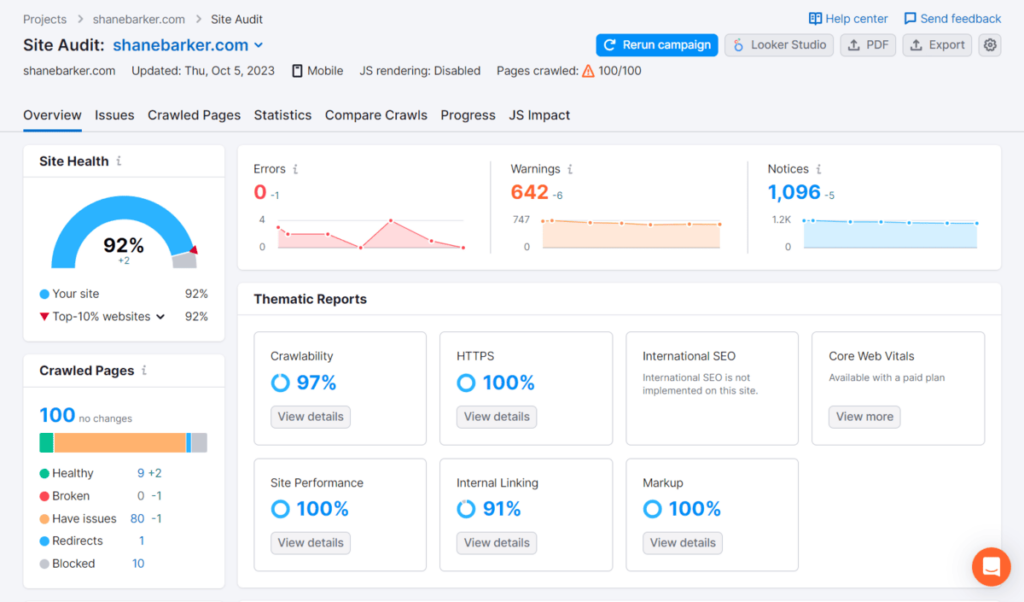The width and height of the screenshot is (1024, 602).
Task: Click the orange Have issues bar segment
Action: 120,443
